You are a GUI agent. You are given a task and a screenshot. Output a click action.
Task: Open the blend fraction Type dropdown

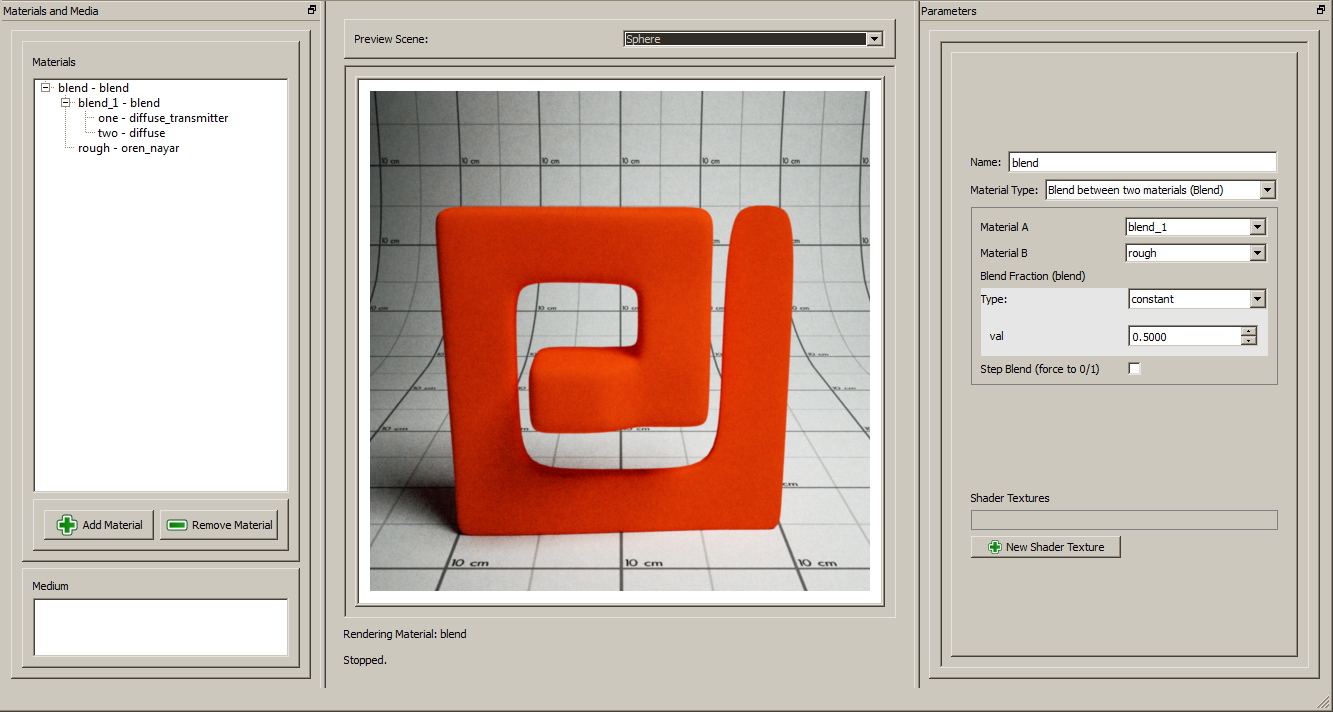pyautogui.click(x=1257, y=299)
